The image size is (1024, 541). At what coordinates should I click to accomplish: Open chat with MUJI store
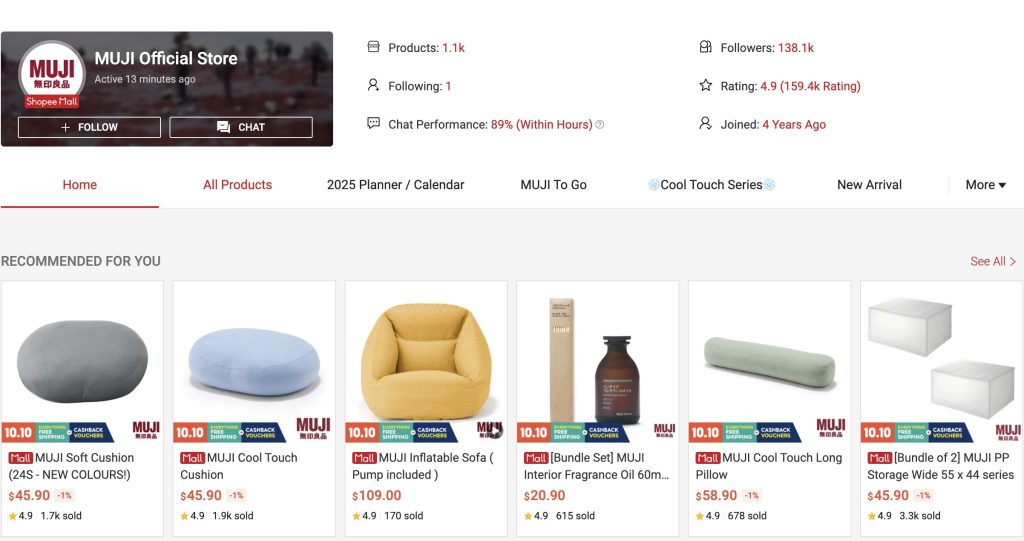tap(241, 127)
